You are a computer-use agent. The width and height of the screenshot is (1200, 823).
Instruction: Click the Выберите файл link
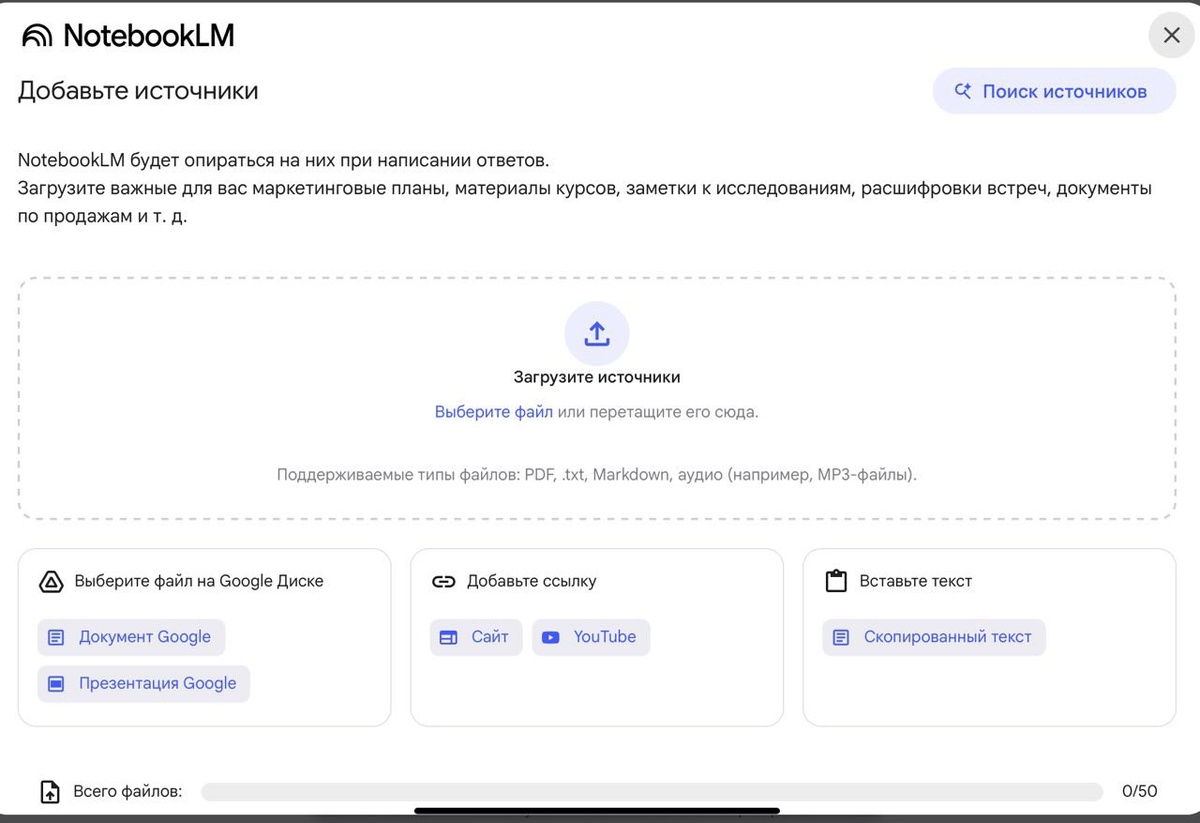coord(493,412)
